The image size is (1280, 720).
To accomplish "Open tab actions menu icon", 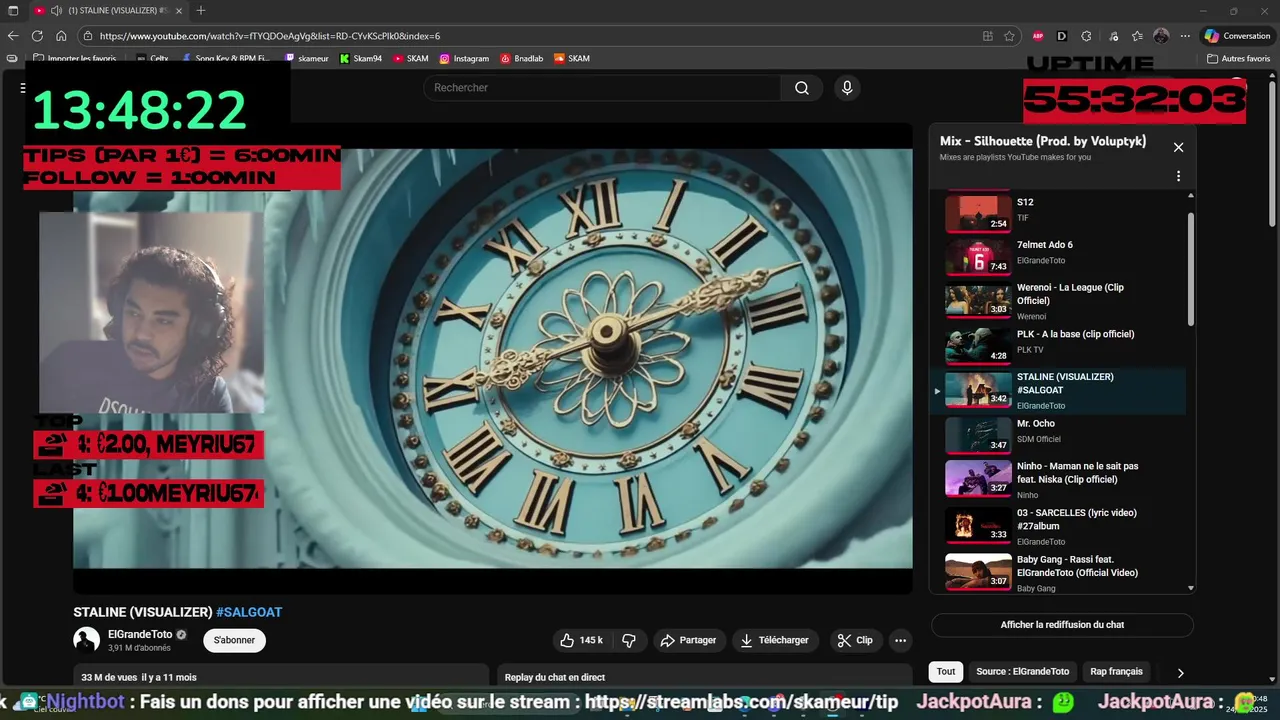I will [13, 11].
